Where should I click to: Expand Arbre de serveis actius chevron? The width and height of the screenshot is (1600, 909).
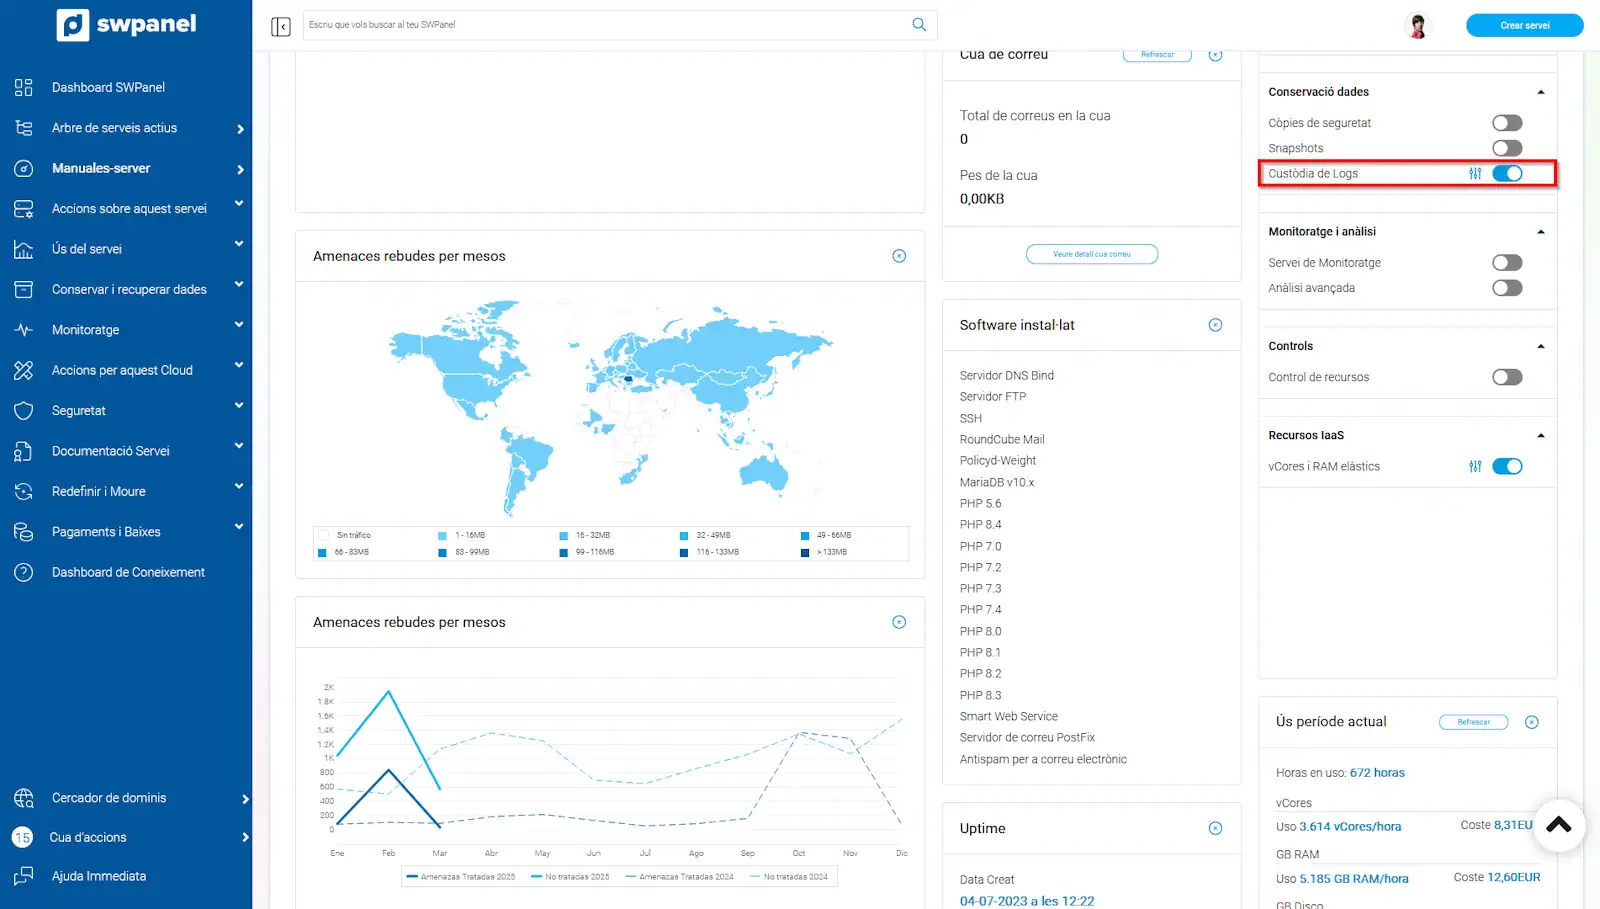coord(240,129)
